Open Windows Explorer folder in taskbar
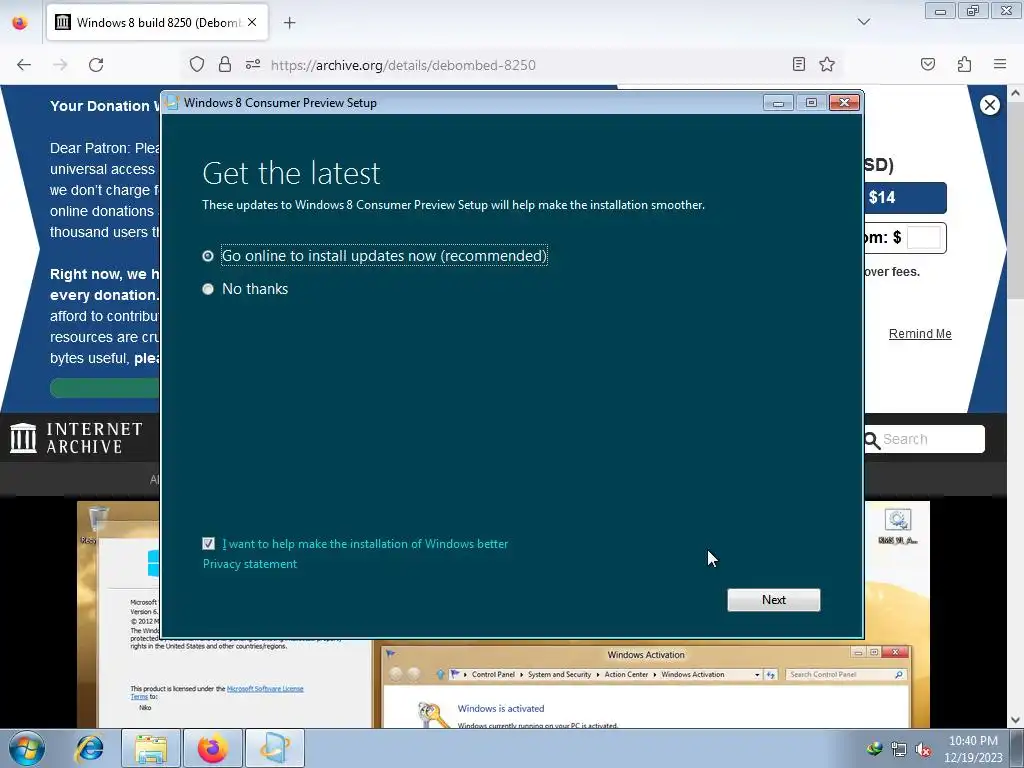This screenshot has width=1024, height=768. coord(151,748)
